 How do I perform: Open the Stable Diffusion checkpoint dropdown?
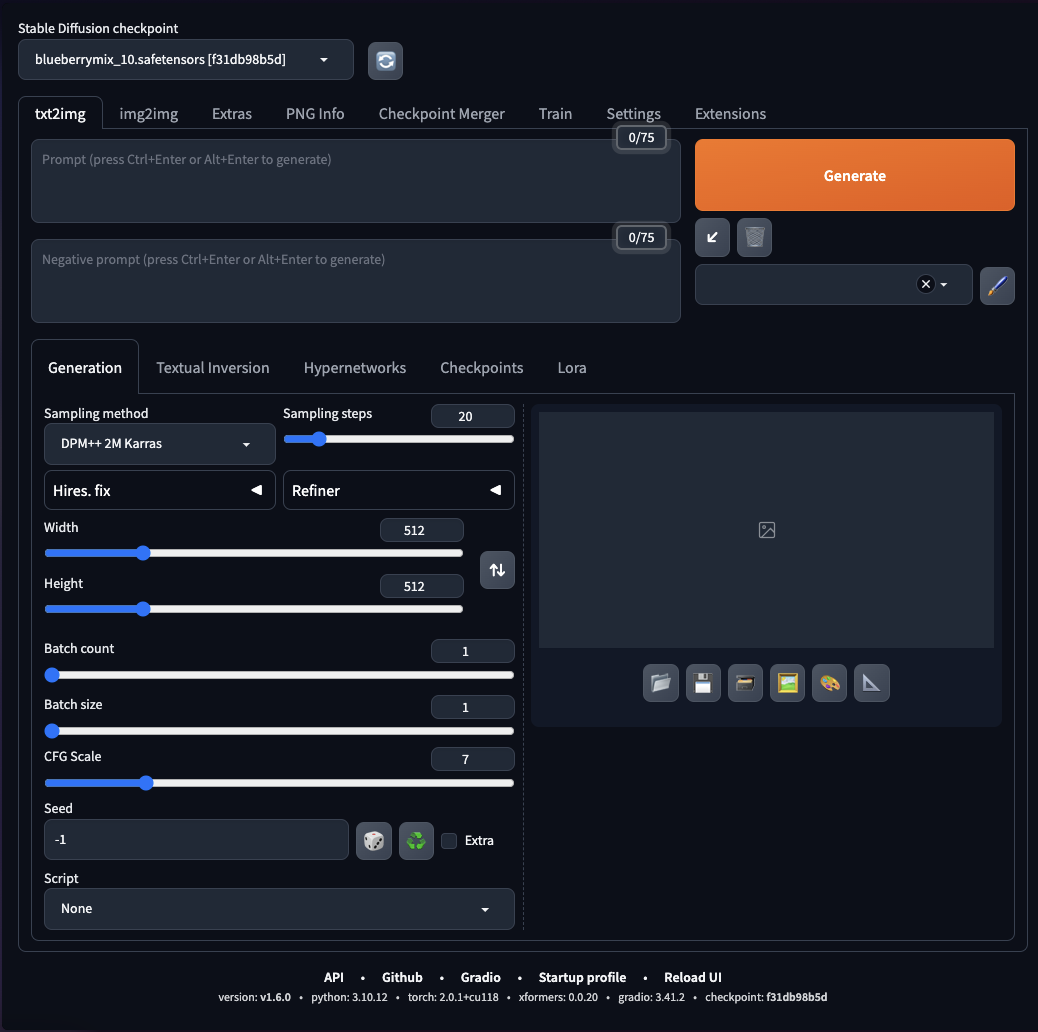tap(185, 60)
